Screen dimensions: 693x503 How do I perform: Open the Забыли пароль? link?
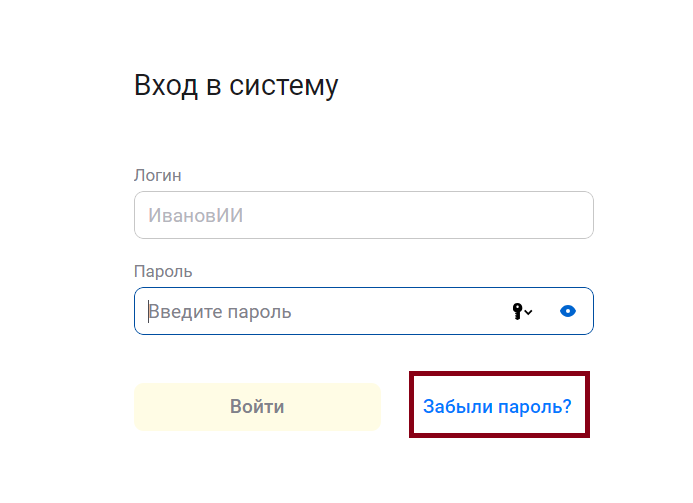497,407
